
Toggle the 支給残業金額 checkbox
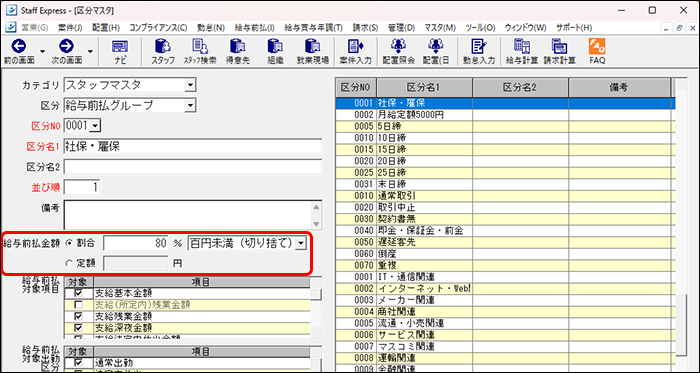click(79, 316)
